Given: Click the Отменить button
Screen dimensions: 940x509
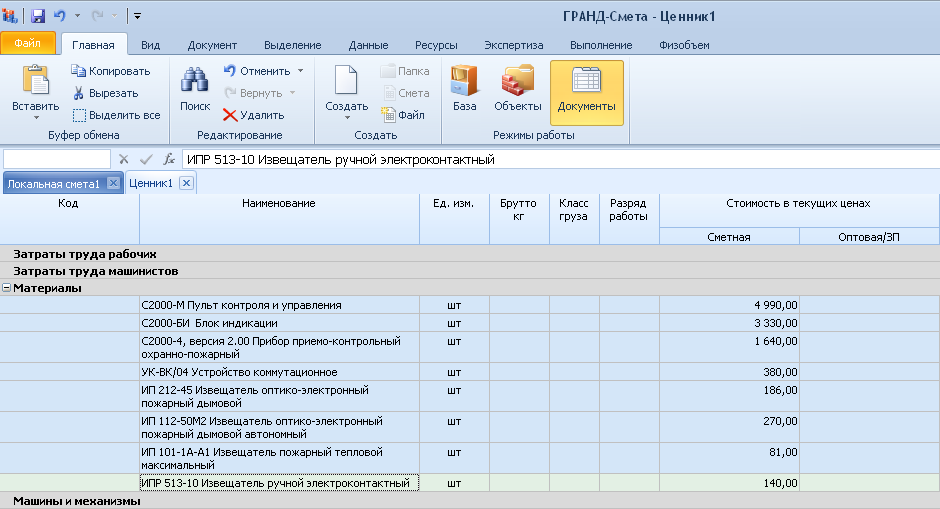Looking at the screenshot, I should [257, 71].
